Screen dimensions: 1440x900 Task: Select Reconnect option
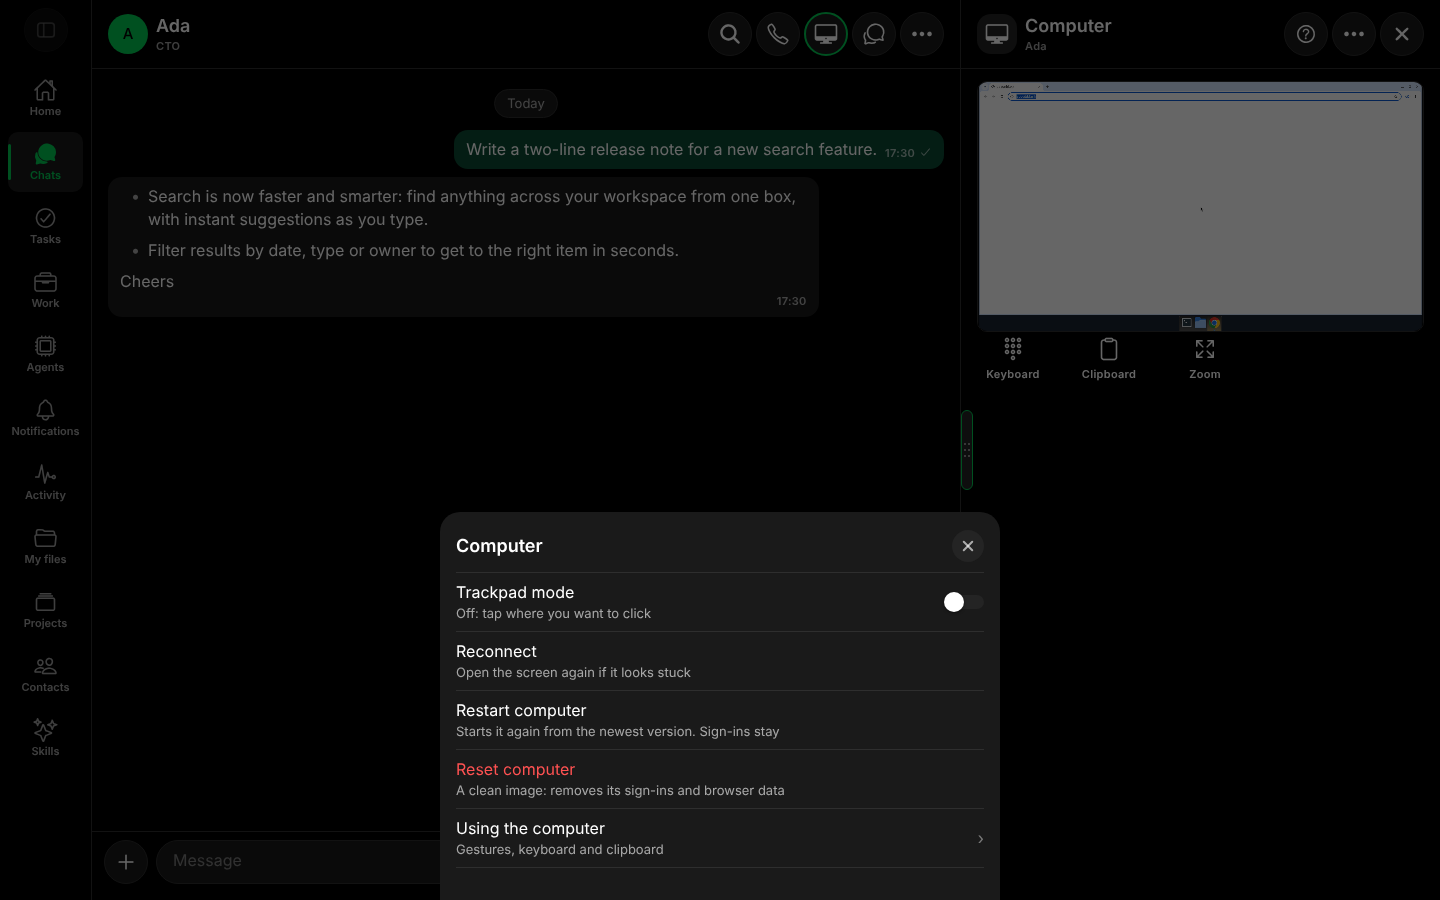pos(720,661)
